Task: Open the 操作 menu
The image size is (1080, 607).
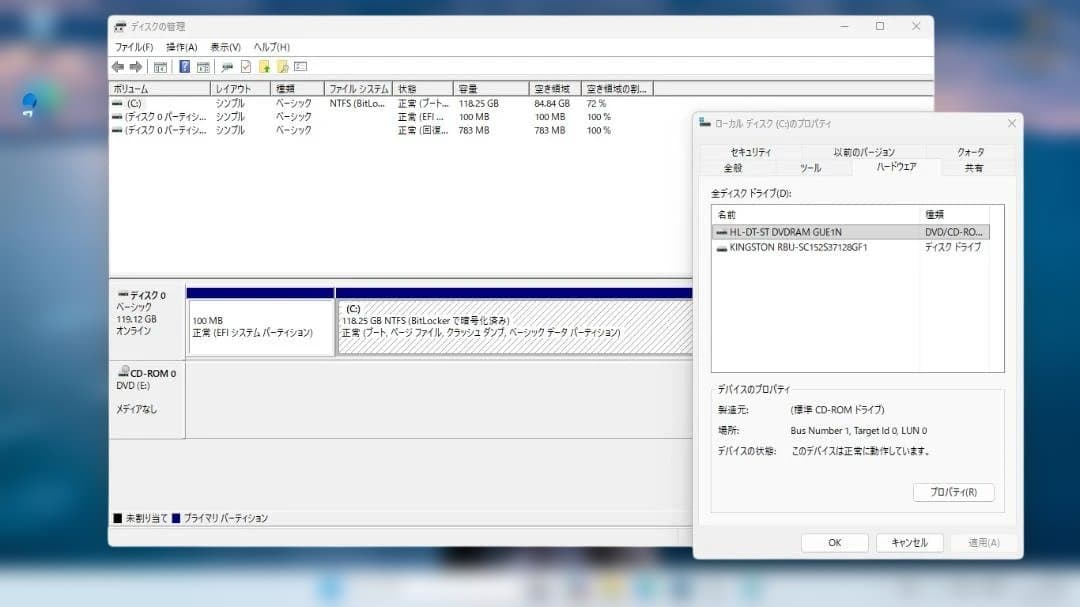Action: tap(180, 46)
